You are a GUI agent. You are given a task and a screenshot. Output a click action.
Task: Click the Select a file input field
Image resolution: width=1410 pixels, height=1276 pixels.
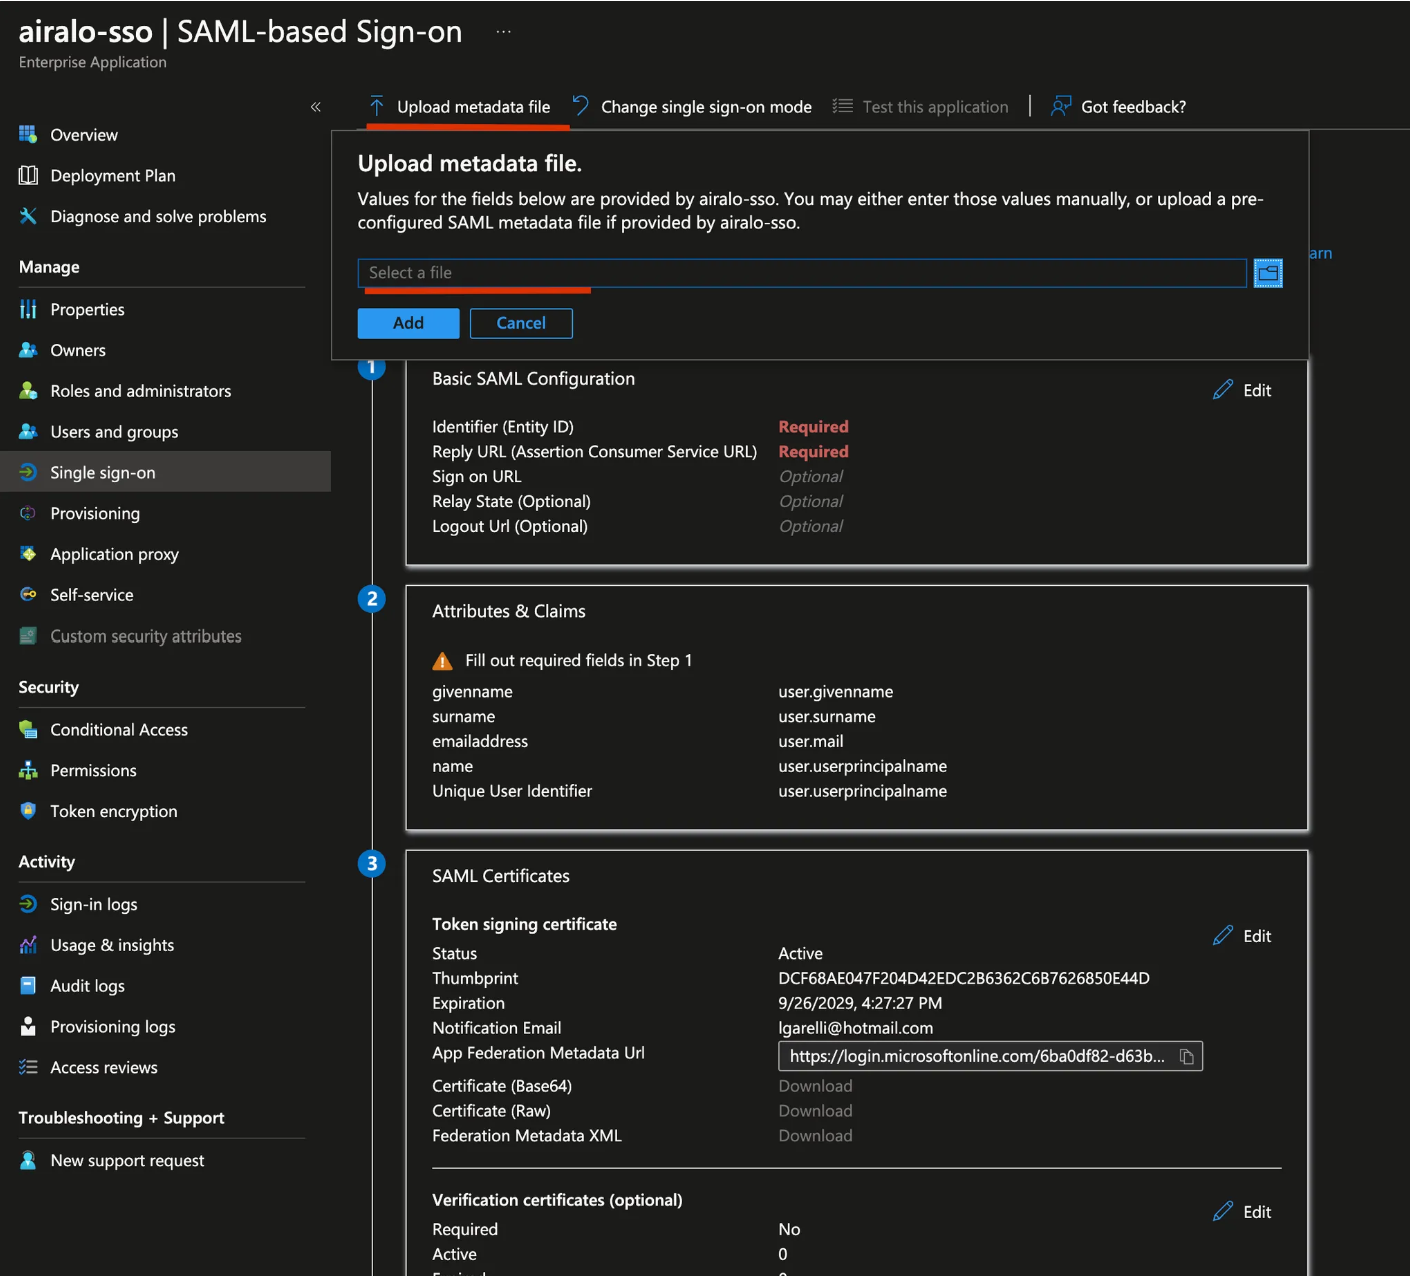pos(802,273)
